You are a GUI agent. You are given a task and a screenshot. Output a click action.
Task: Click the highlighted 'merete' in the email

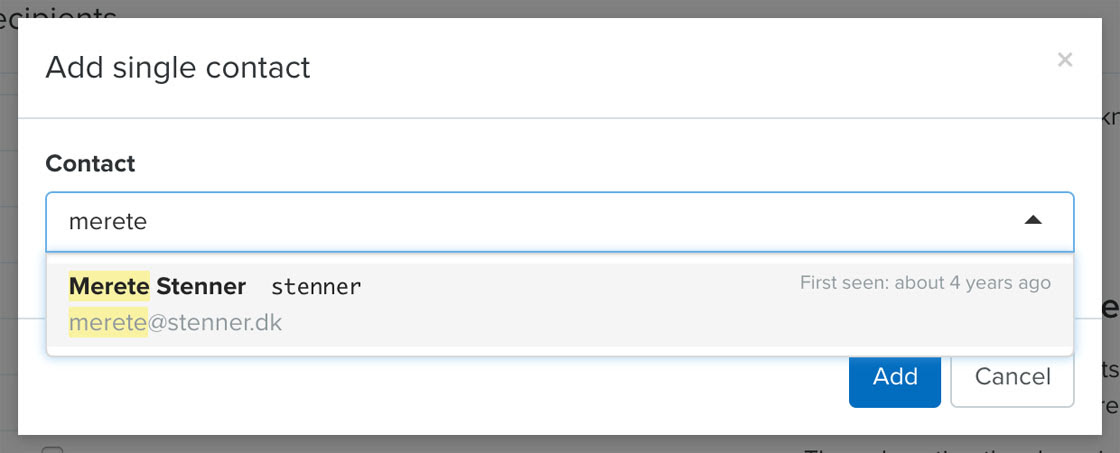[x=108, y=324]
